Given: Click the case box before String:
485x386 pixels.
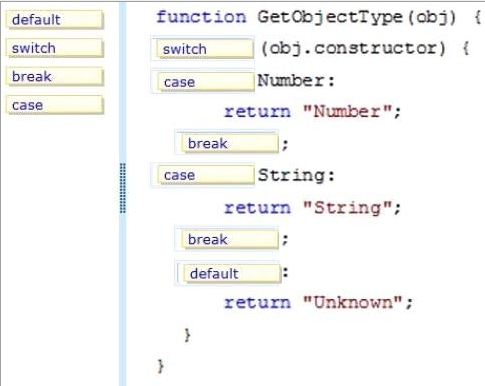Looking at the screenshot, I should tap(205, 175).
